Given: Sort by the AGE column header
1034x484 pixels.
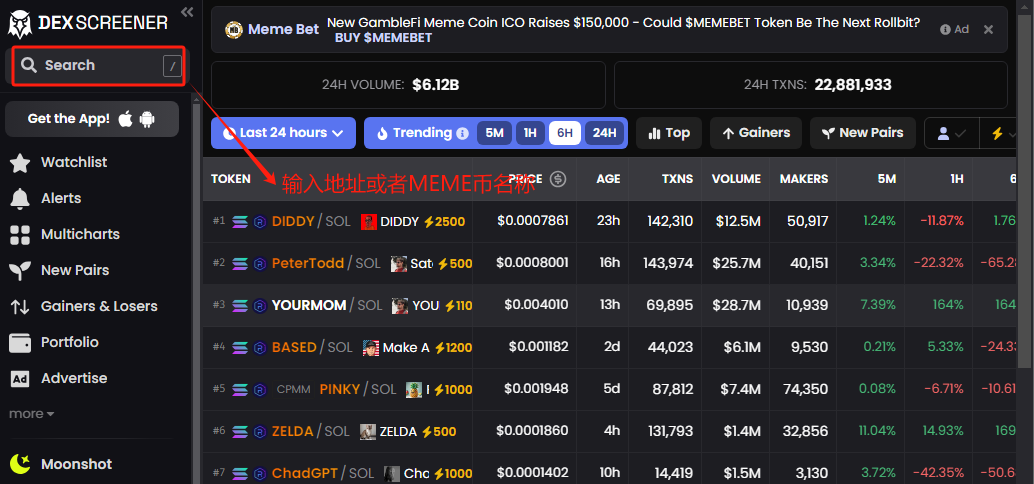Looking at the screenshot, I should (608, 179).
